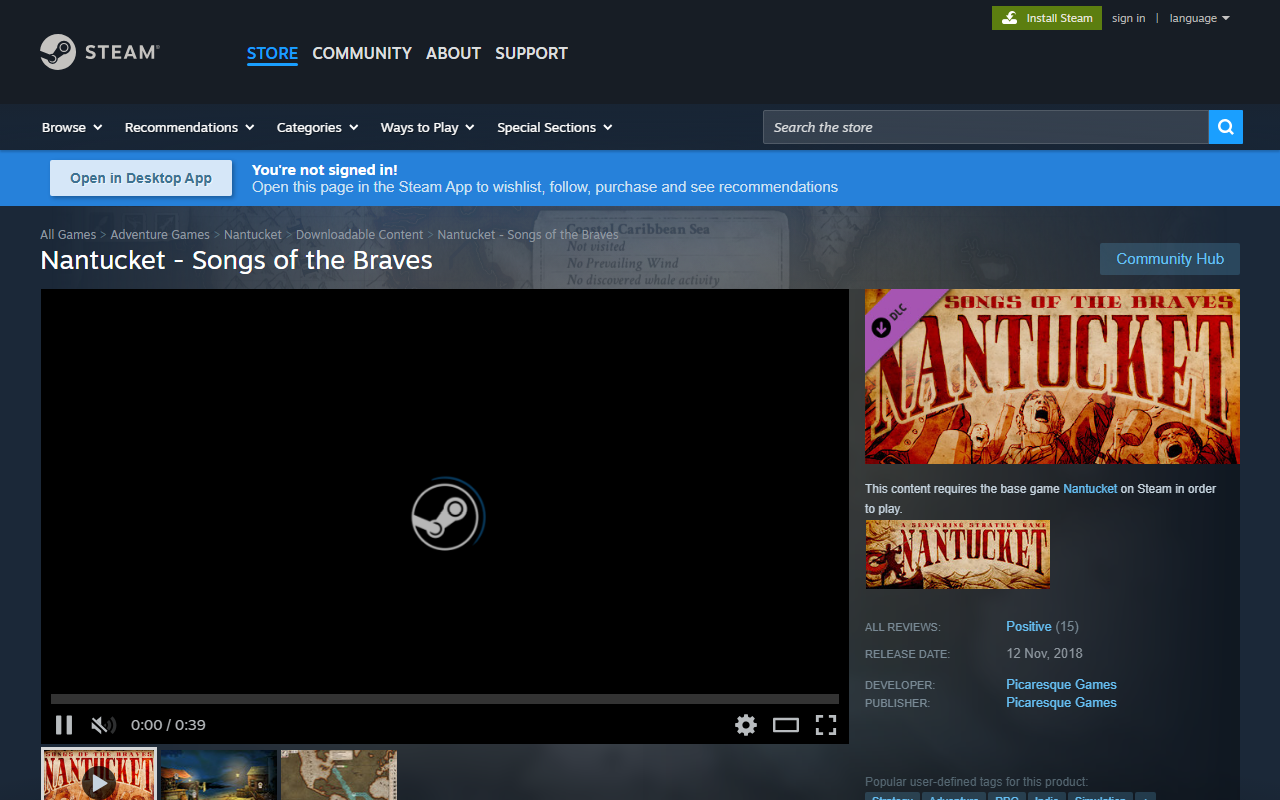Click the Nantucket base game banner image
This screenshot has height=800, width=1280.
pos(957,554)
